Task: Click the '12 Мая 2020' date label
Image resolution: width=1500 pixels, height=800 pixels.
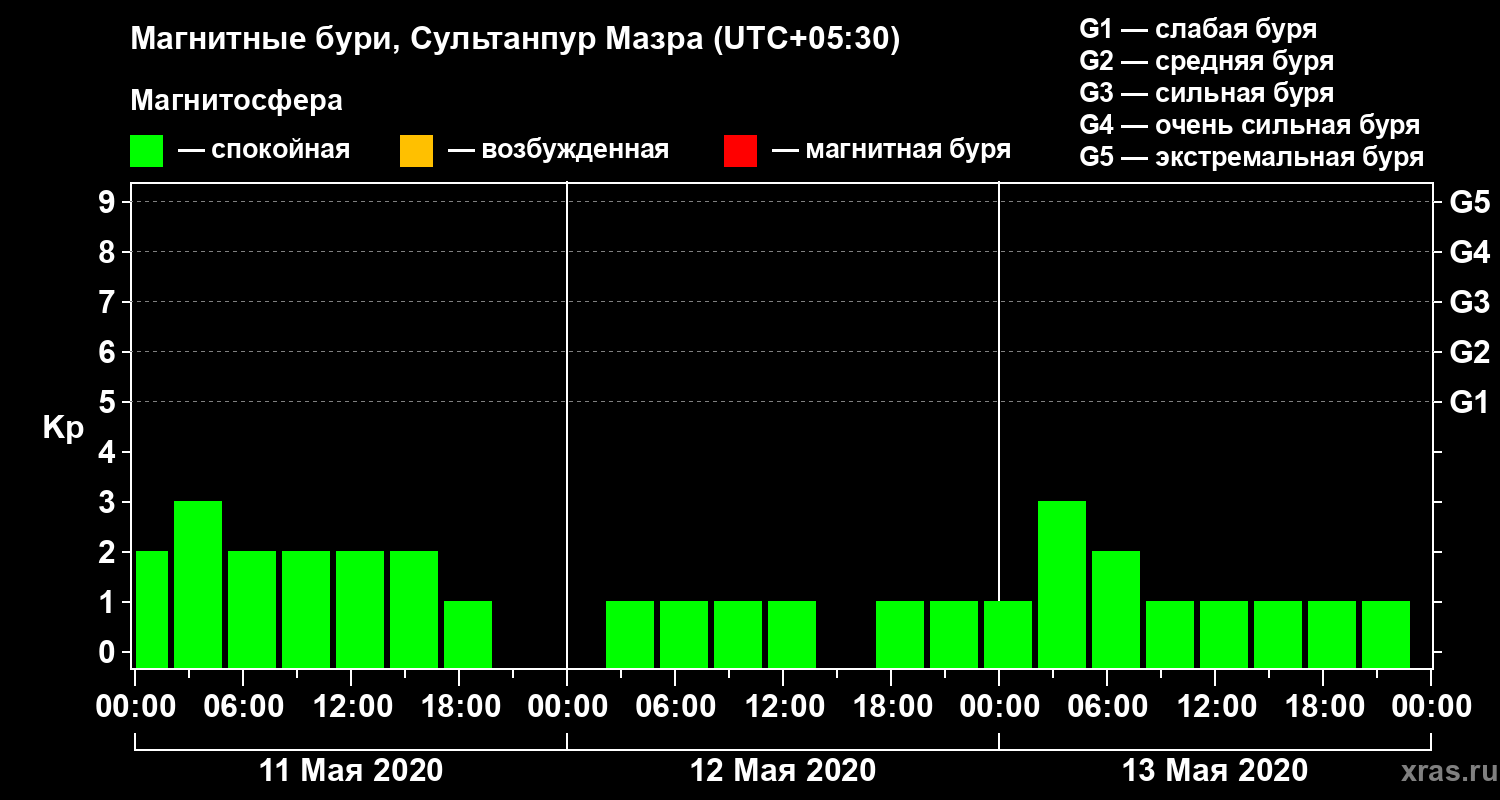Action: click(783, 771)
